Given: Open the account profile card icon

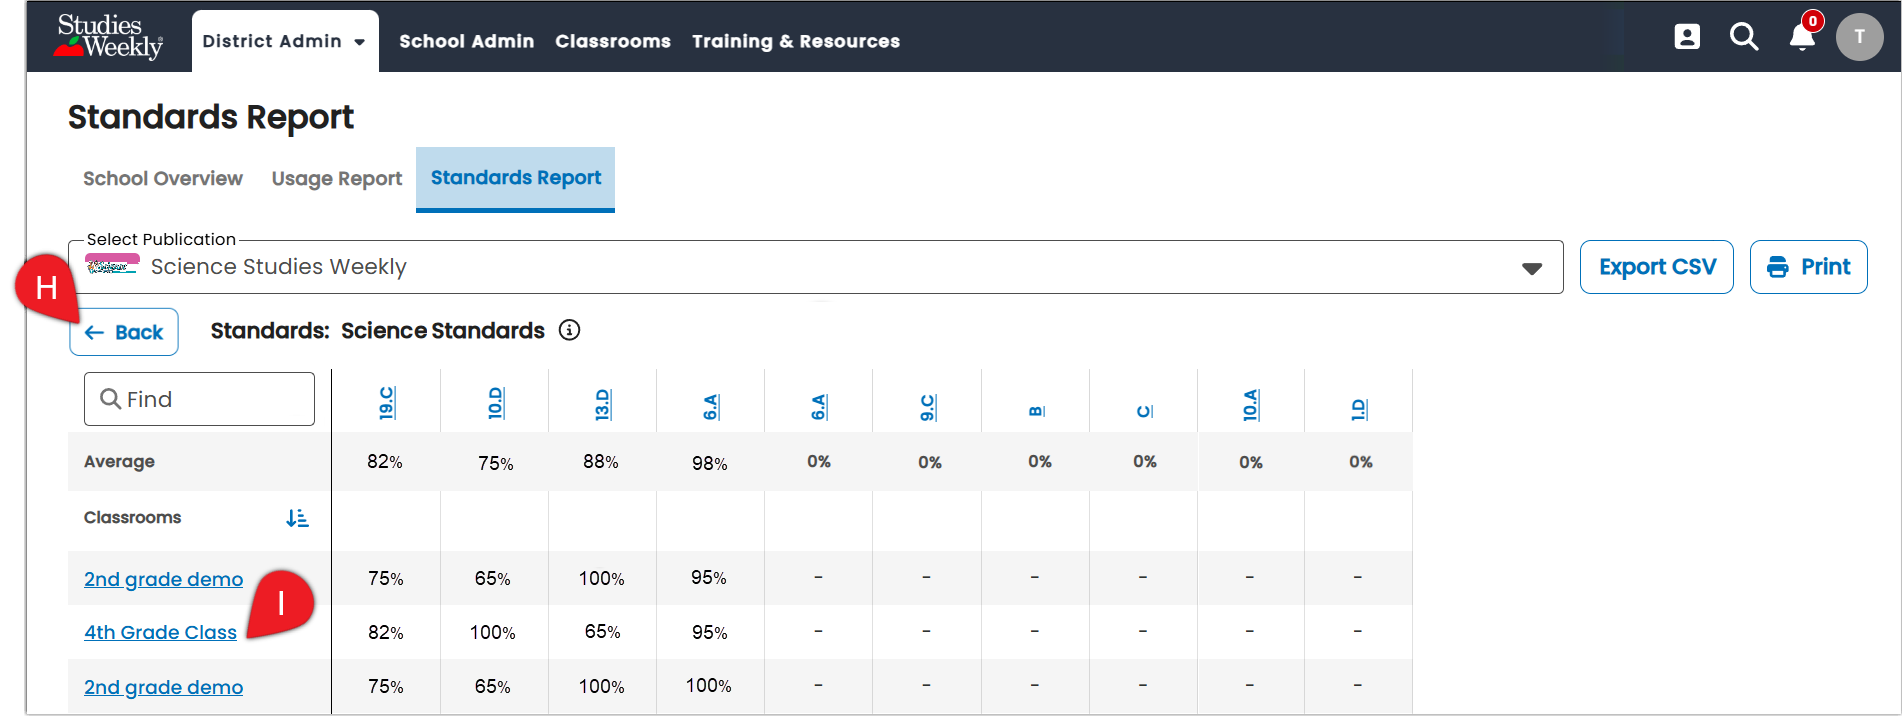Looking at the screenshot, I should tap(1687, 37).
